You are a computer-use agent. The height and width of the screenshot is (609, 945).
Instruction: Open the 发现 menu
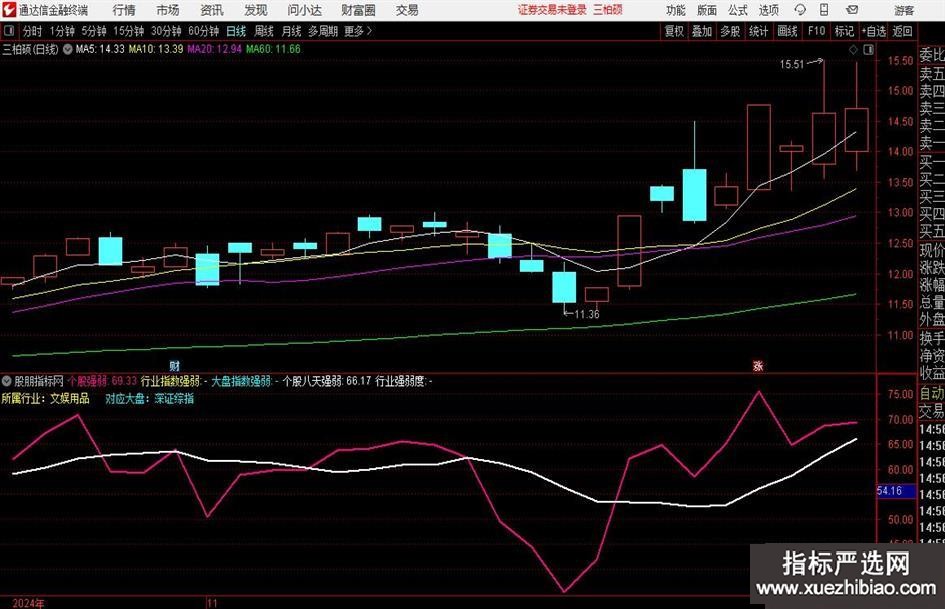tap(256, 10)
